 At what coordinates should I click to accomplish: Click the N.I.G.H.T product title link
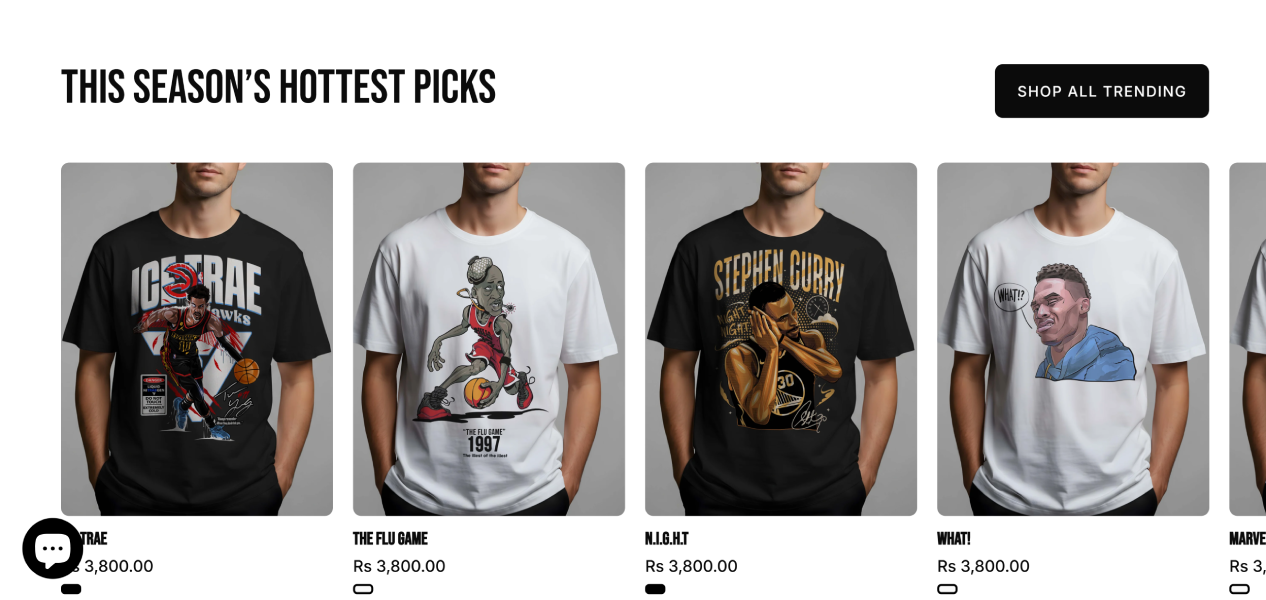666,538
